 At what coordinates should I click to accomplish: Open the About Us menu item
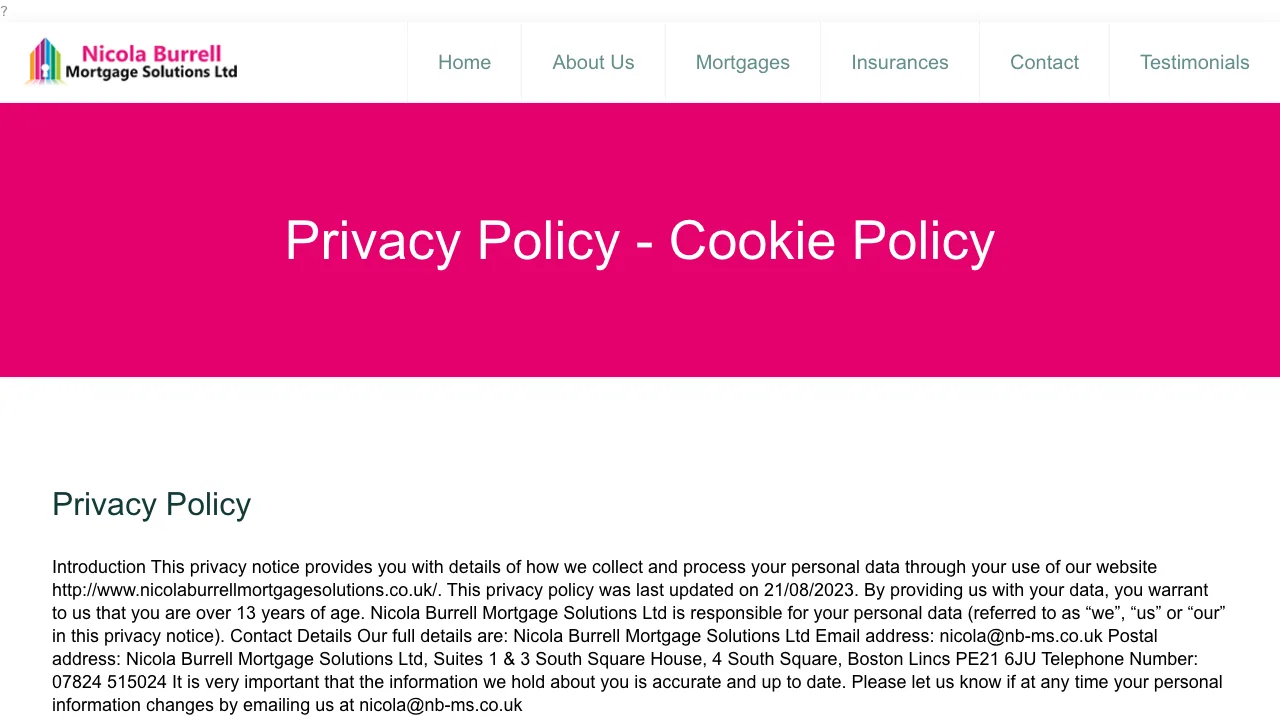point(593,62)
